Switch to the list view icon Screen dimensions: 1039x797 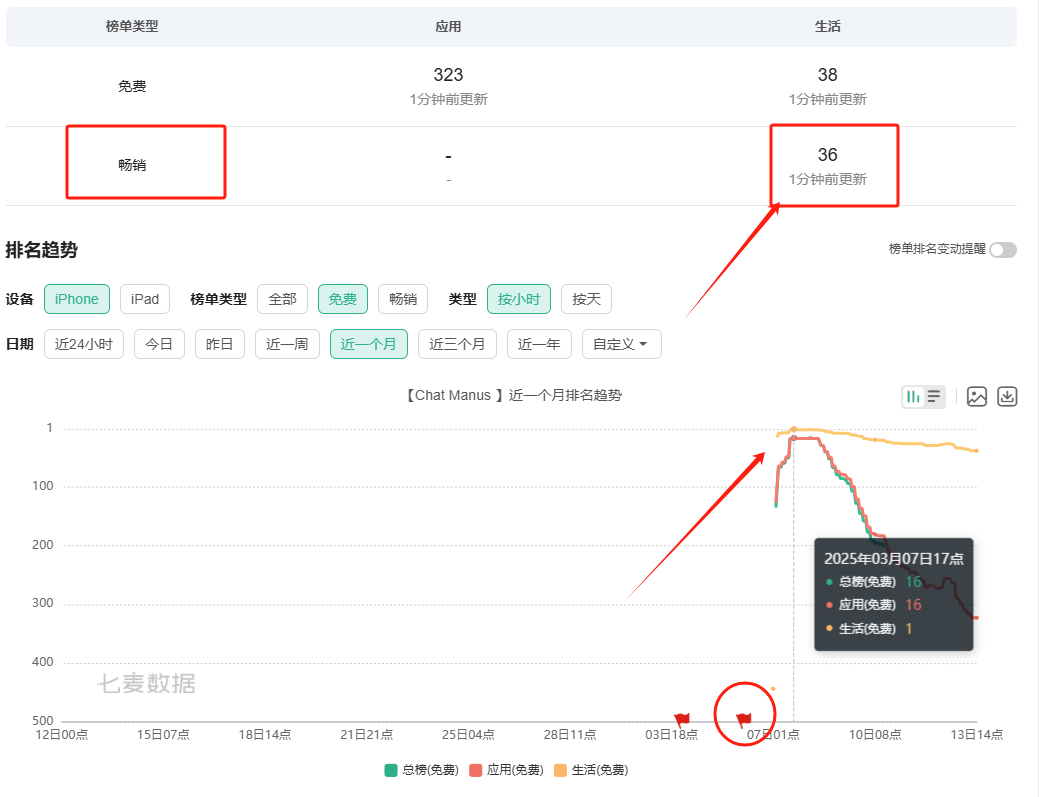click(x=934, y=397)
